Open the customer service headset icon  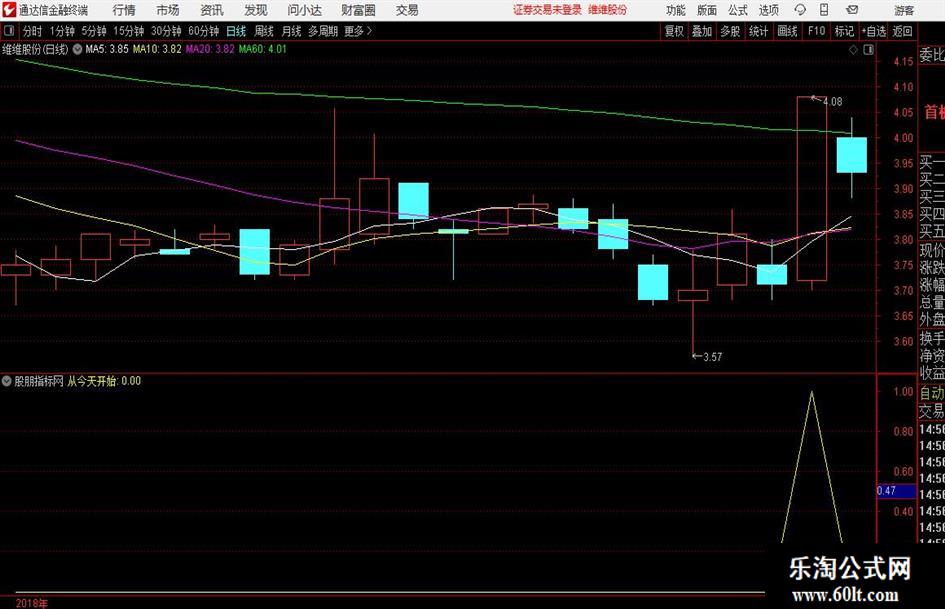pos(800,10)
